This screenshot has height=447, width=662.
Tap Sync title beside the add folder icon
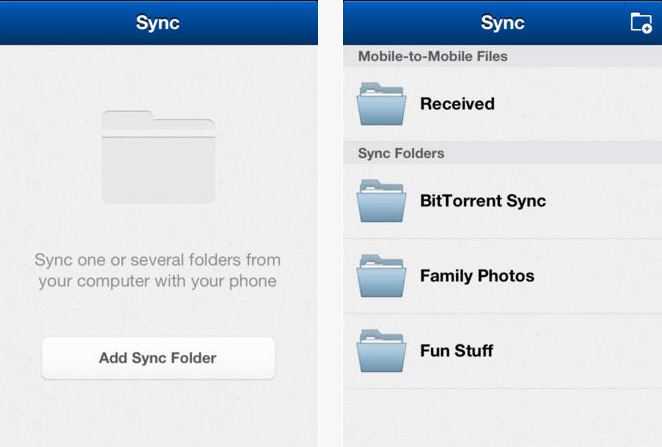tap(502, 23)
